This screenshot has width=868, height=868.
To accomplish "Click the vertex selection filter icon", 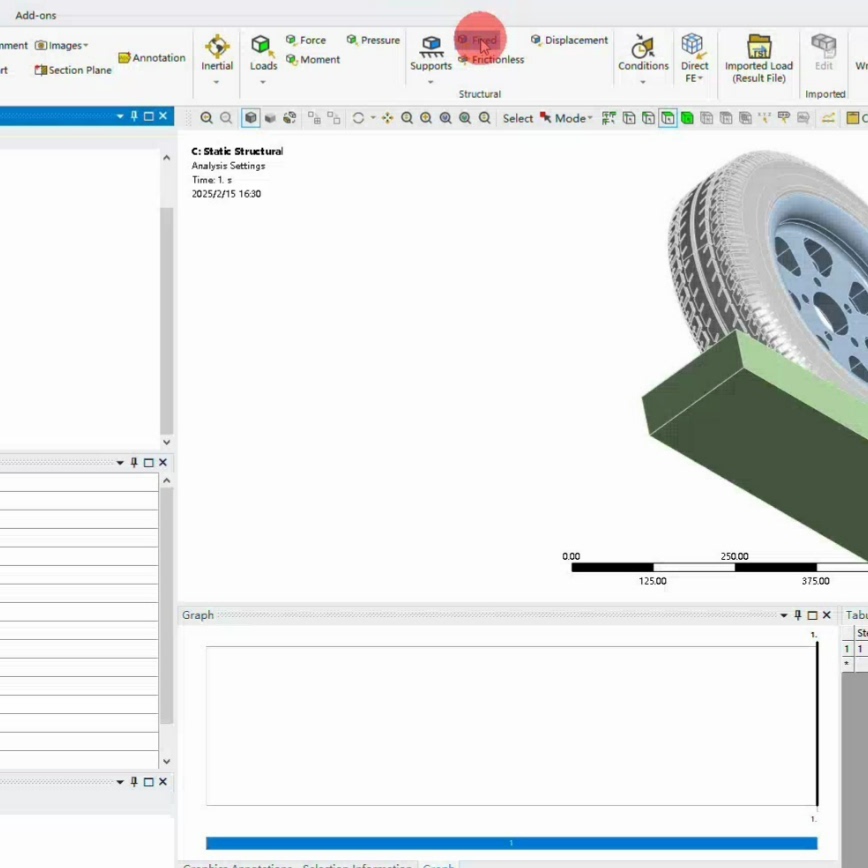I will [x=629, y=118].
